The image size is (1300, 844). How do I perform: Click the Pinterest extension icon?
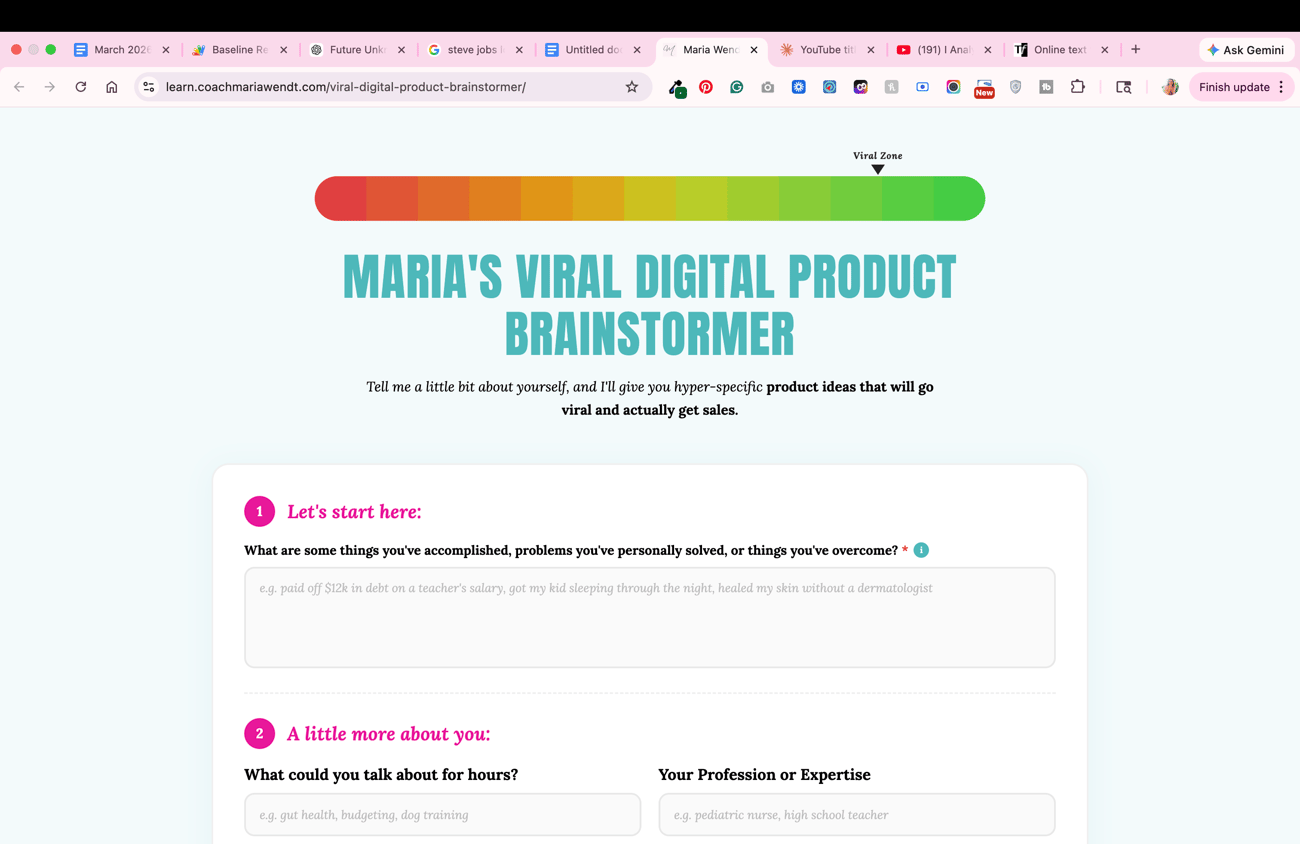706,87
